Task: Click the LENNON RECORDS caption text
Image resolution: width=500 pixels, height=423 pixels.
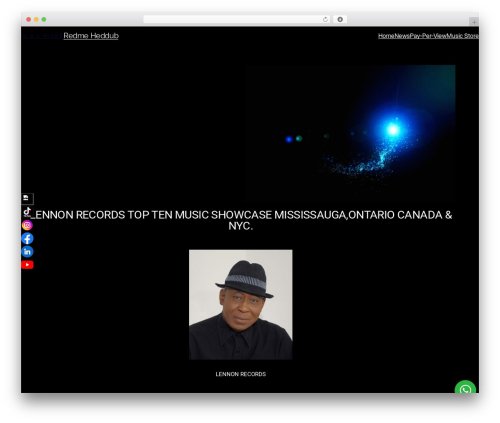Action: (x=241, y=374)
